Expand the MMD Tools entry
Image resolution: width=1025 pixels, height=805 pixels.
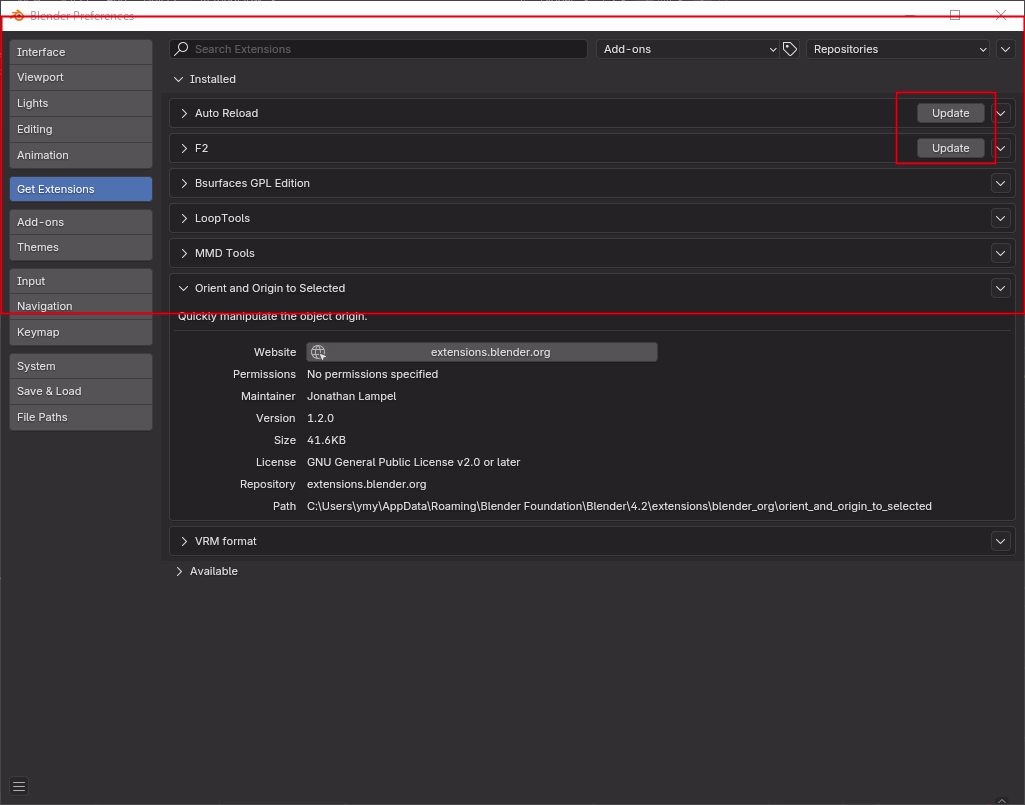pos(184,253)
